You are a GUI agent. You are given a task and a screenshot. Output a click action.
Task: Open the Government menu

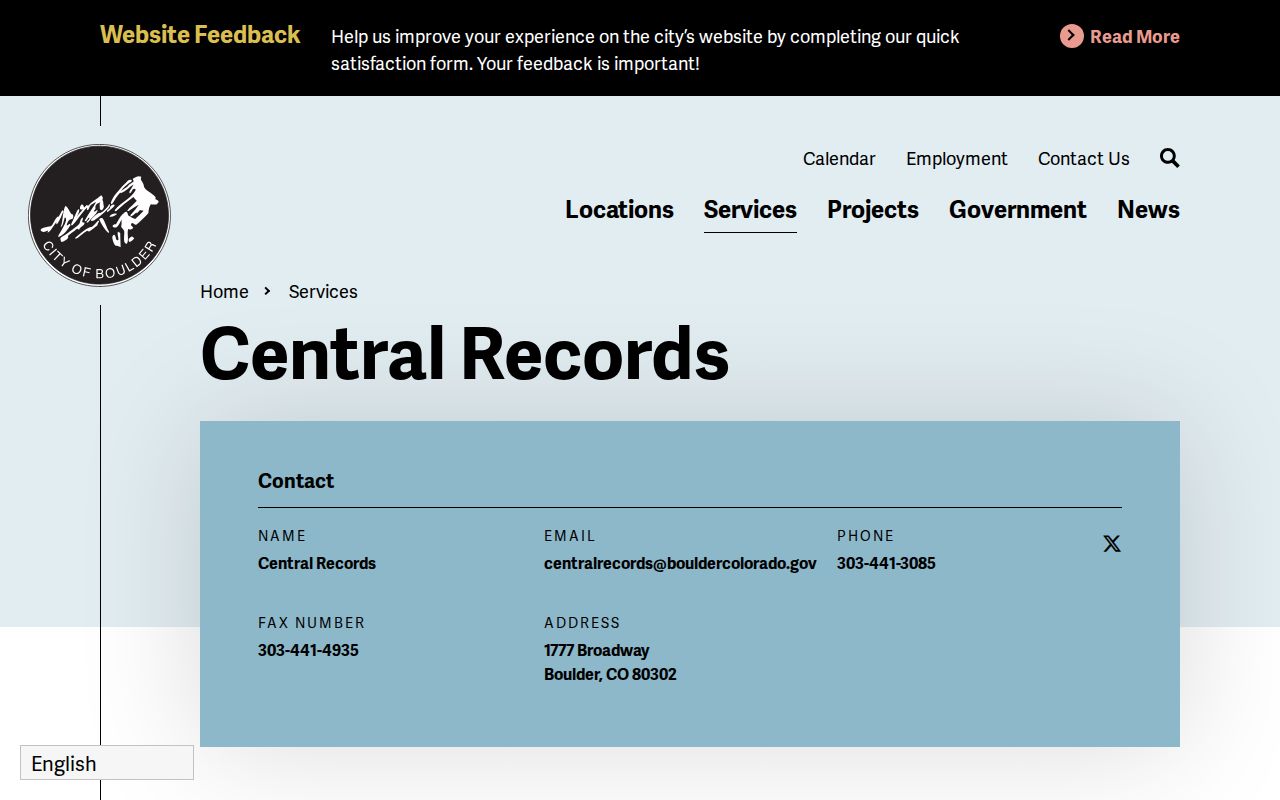1018,209
